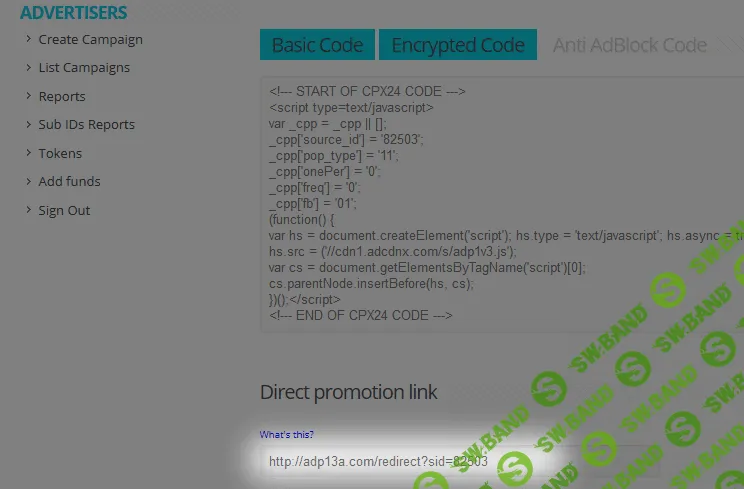Open the Tokens page link
This screenshot has width=744, height=489.
coord(60,154)
